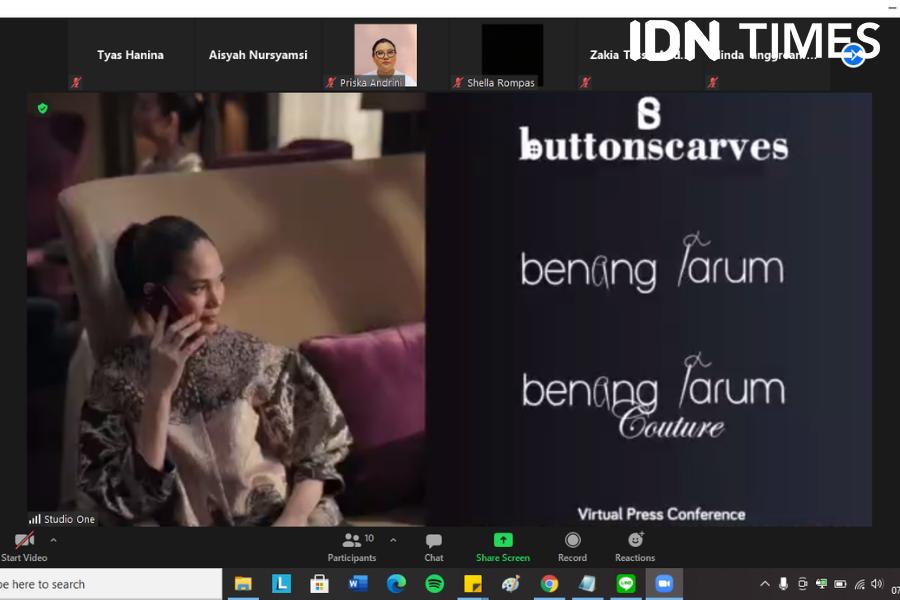Select the Tyas Hanina participant tile
900x600 pixels.
(130, 55)
